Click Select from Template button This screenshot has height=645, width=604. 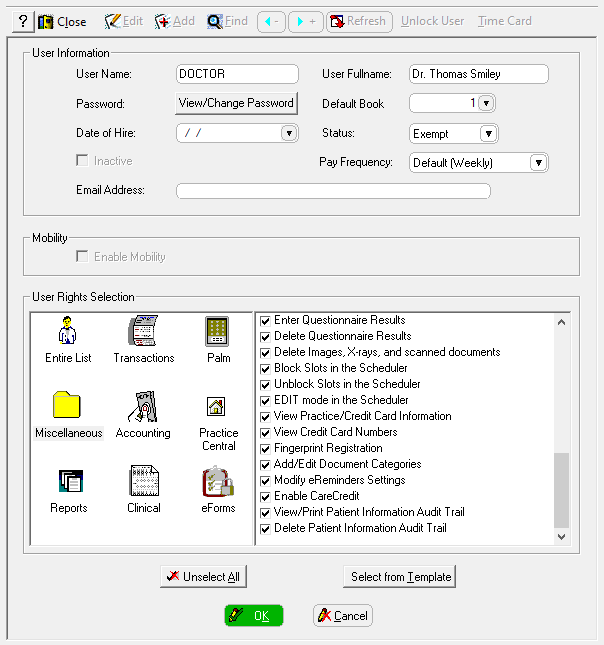[400, 576]
